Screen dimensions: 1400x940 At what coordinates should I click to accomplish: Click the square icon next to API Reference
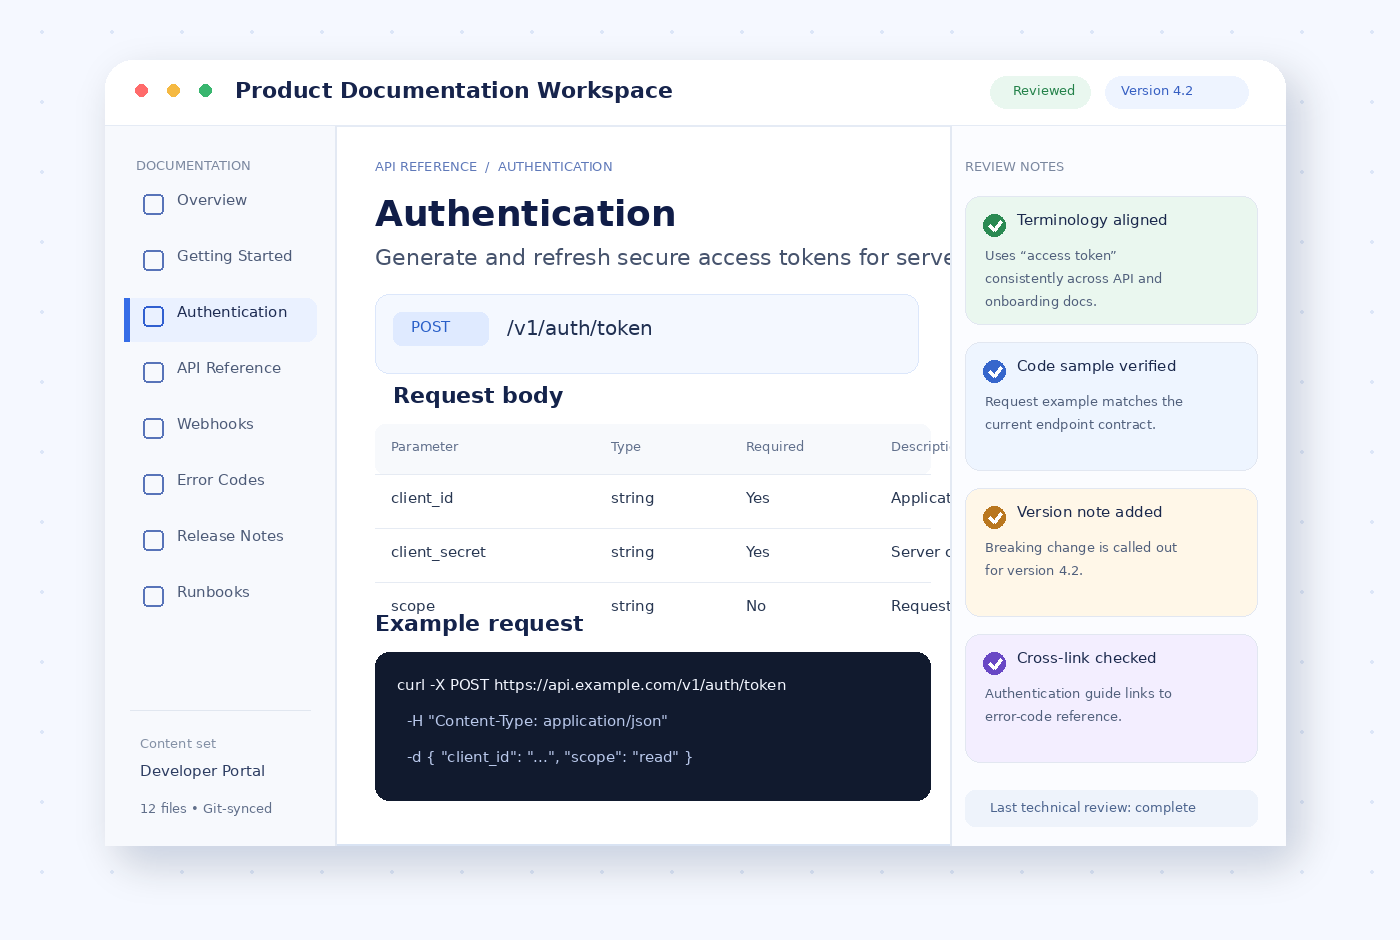click(x=154, y=372)
